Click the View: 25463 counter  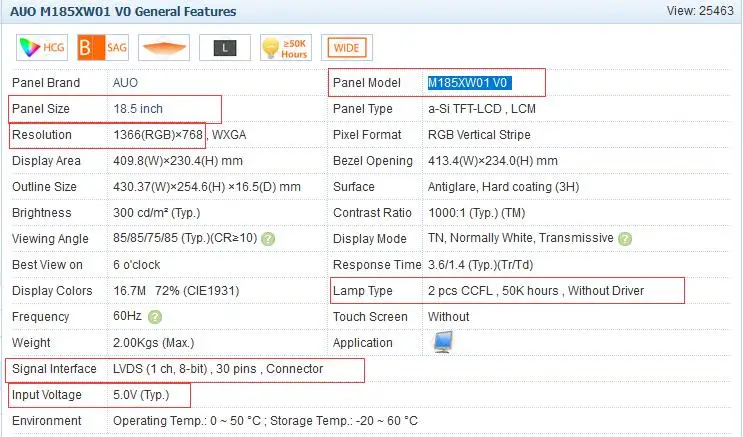pyautogui.click(x=700, y=10)
